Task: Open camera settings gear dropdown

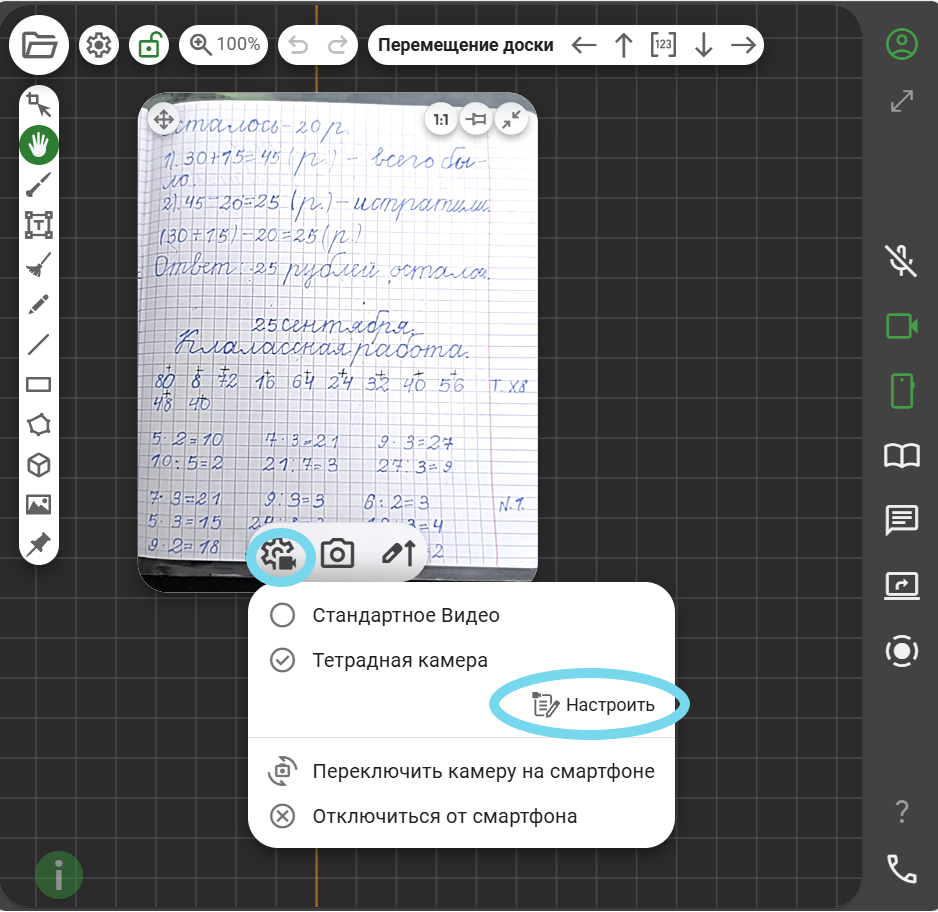Action: coord(278,553)
